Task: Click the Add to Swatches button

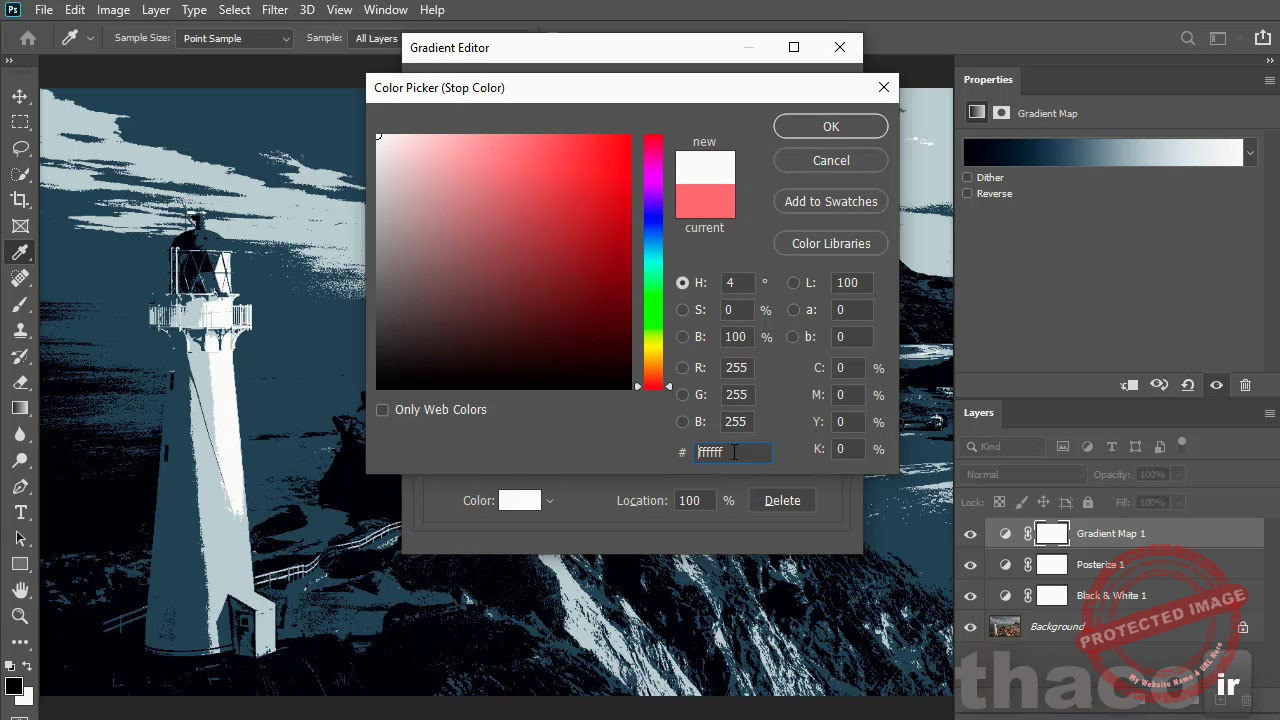Action: [830, 201]
